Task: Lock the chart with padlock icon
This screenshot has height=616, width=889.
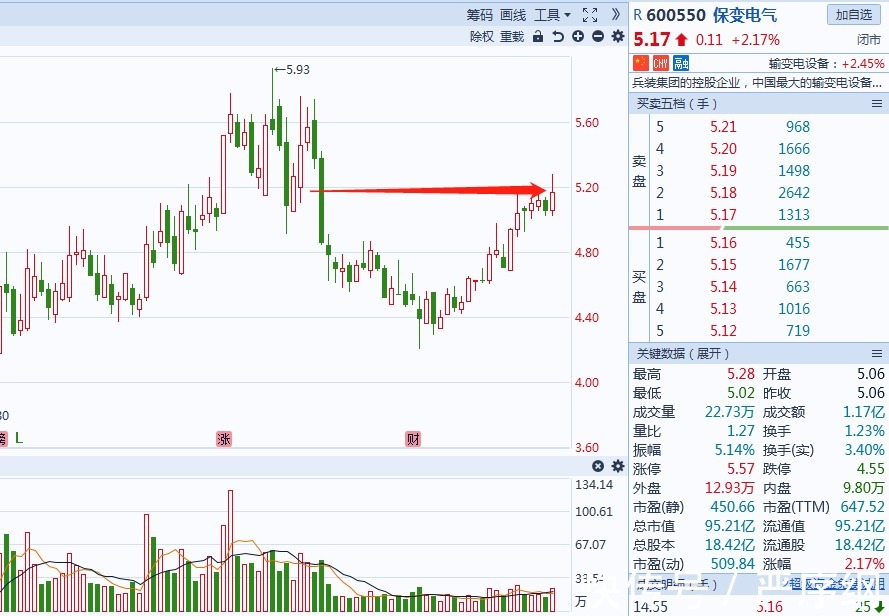Action: pos(538,37)
